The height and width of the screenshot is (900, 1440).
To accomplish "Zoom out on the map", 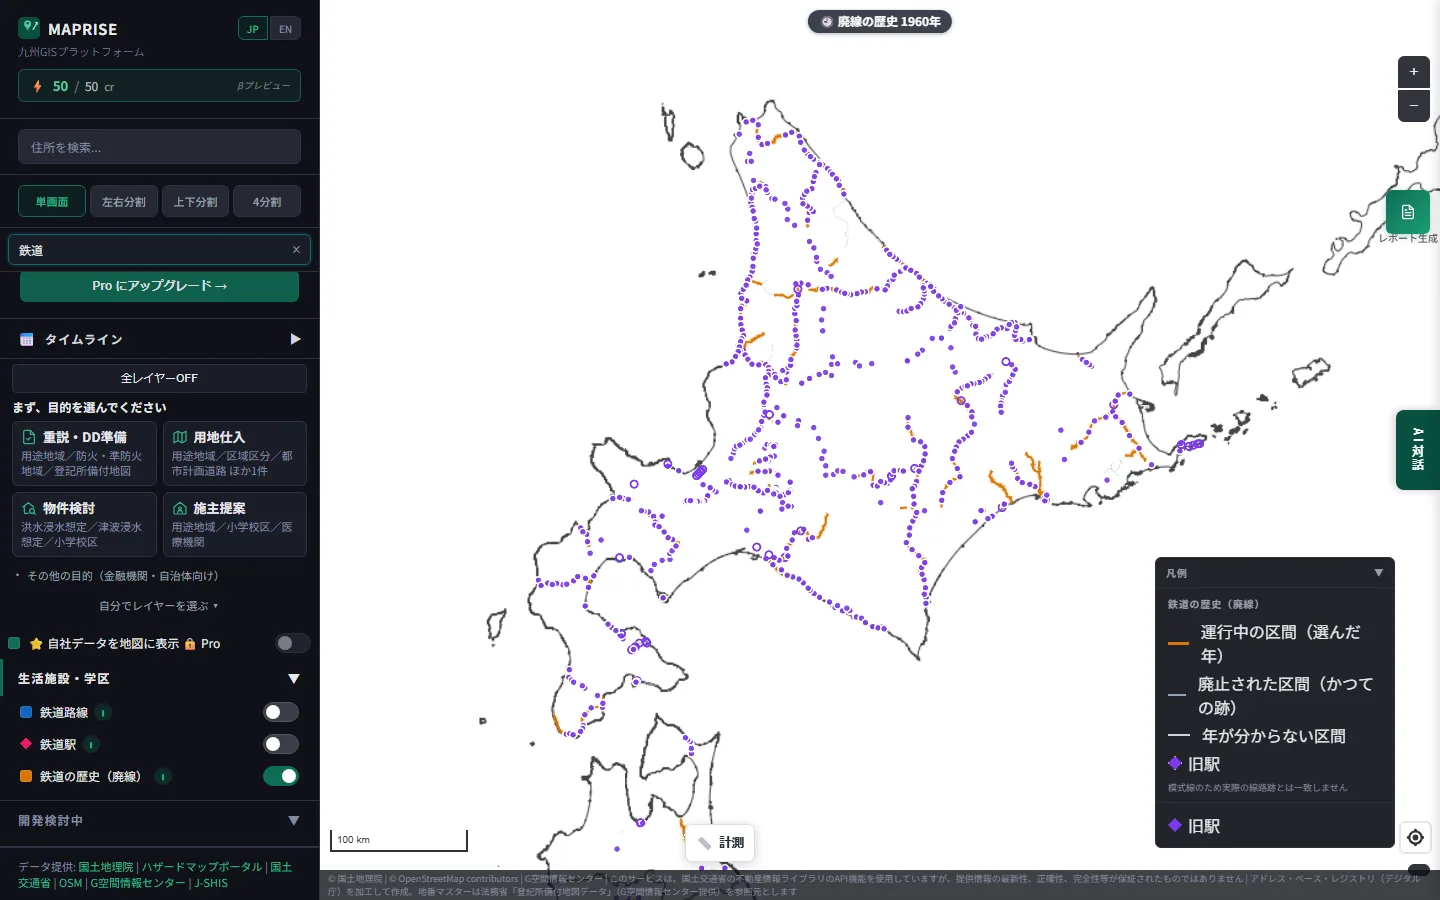I will (1414, 105).
